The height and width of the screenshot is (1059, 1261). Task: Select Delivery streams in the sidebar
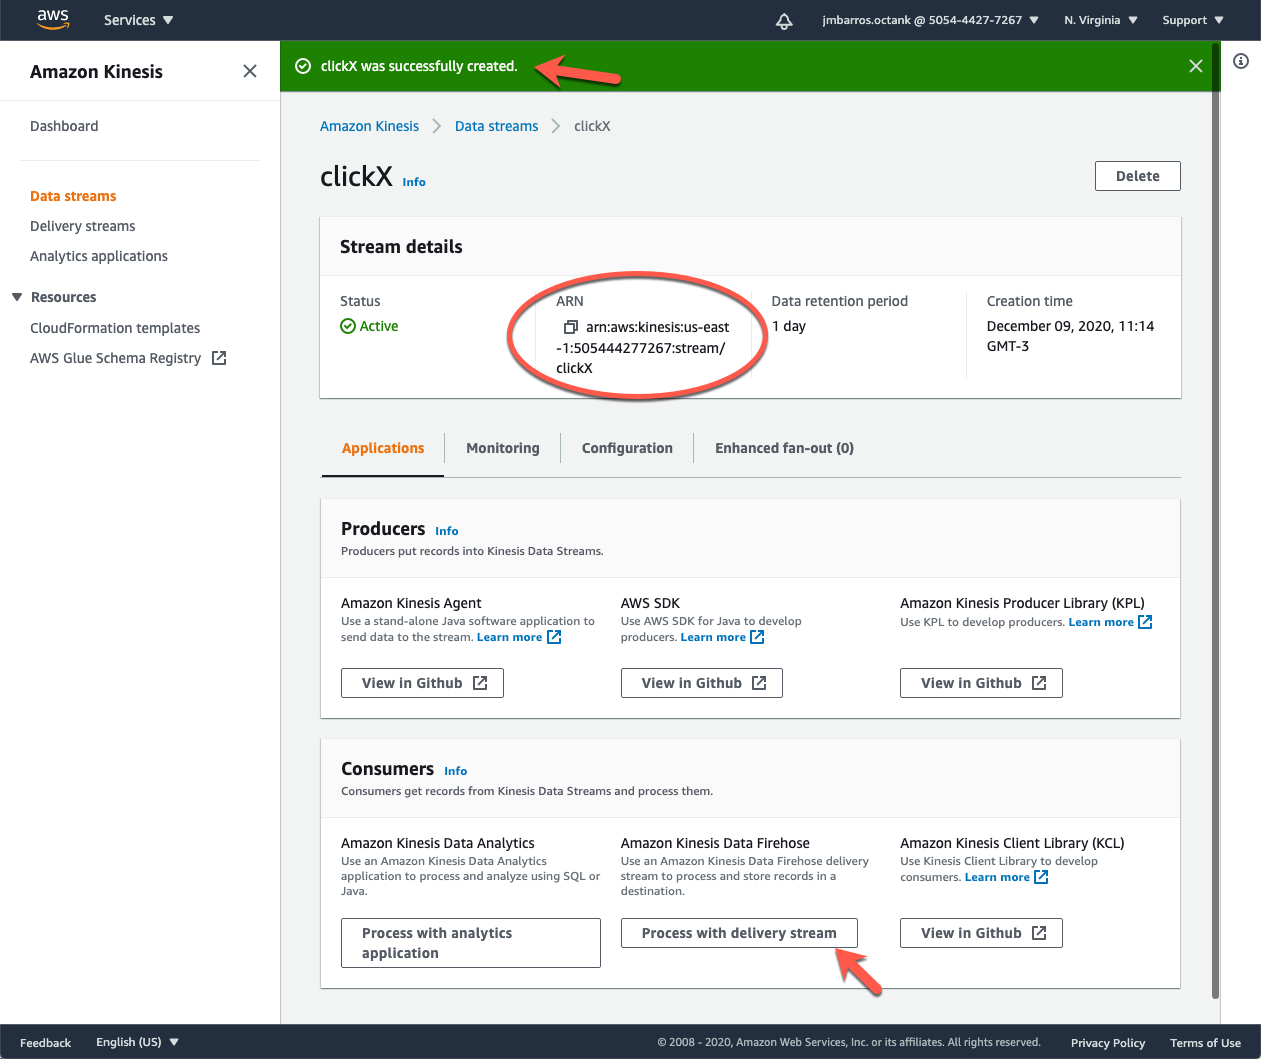pyautogui.click(x=82, y=226)
